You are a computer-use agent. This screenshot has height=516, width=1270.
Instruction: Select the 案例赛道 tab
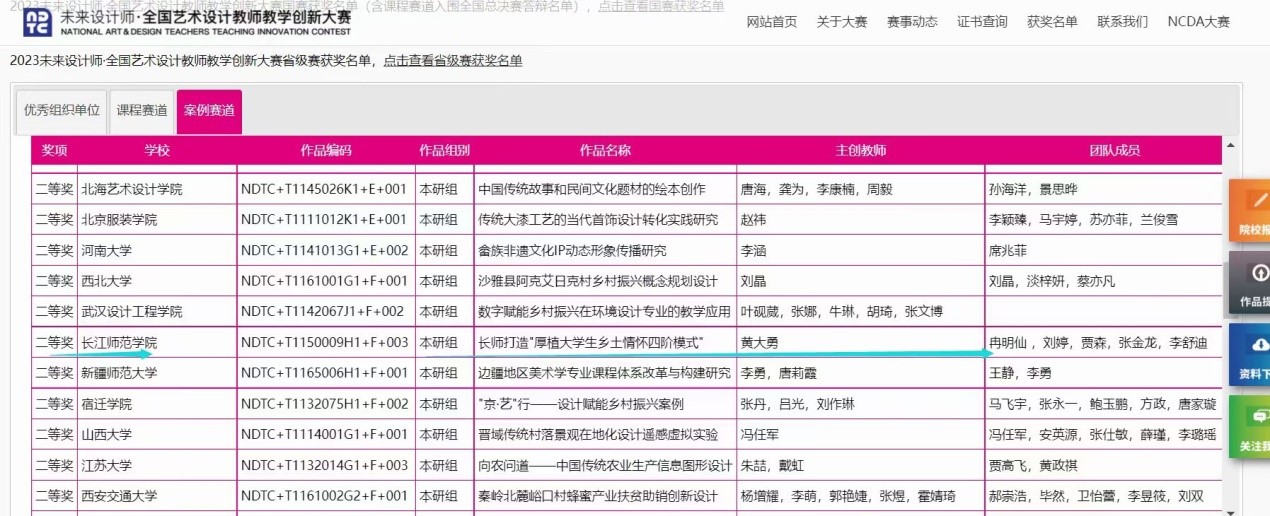[x=209, y=111]
